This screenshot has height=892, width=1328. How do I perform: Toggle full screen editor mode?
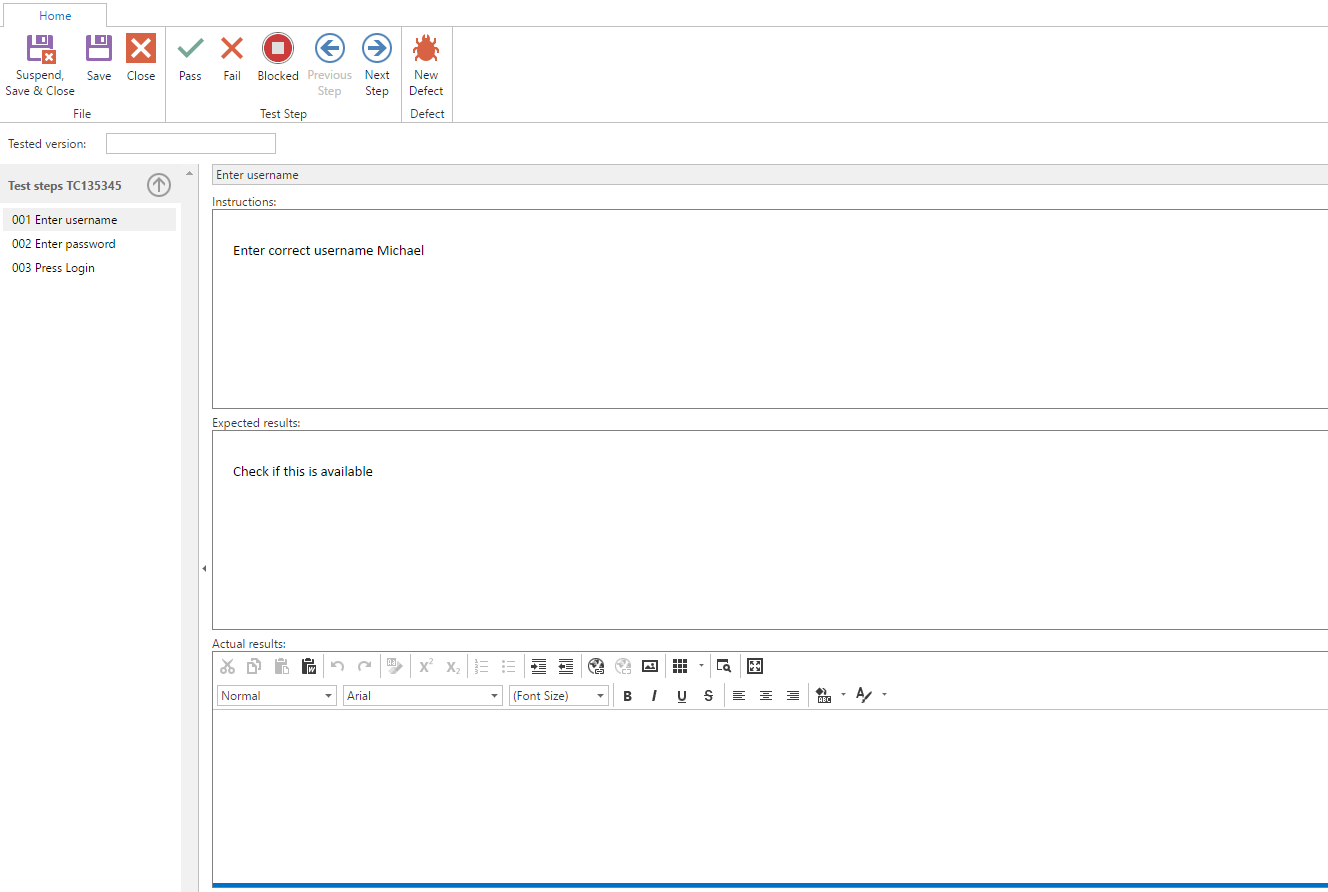click(x=755, y=666)
